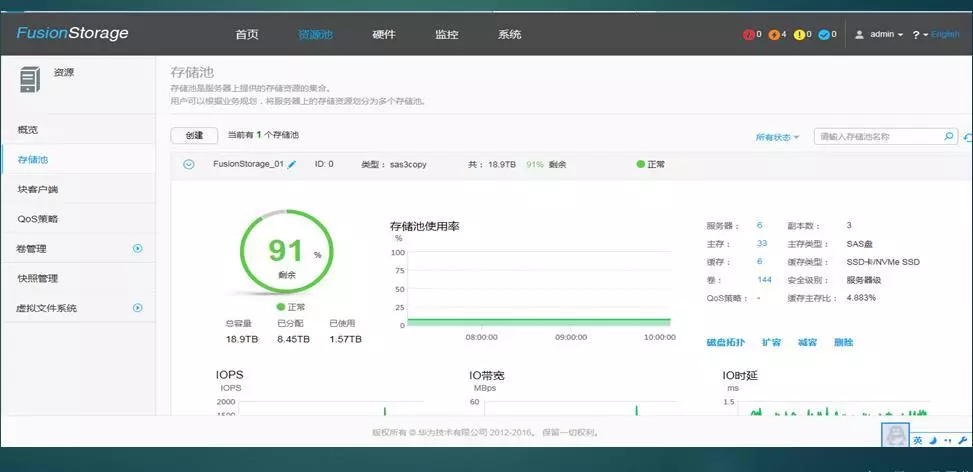Open the admin user dropdown
The image size is (973, 472).
[x=879, y=35]
